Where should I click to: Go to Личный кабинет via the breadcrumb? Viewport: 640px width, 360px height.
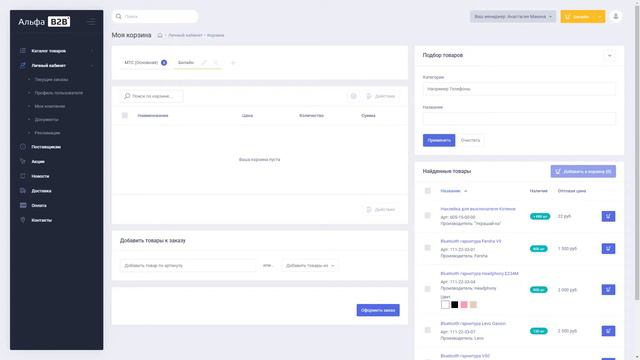click(185, 35)
